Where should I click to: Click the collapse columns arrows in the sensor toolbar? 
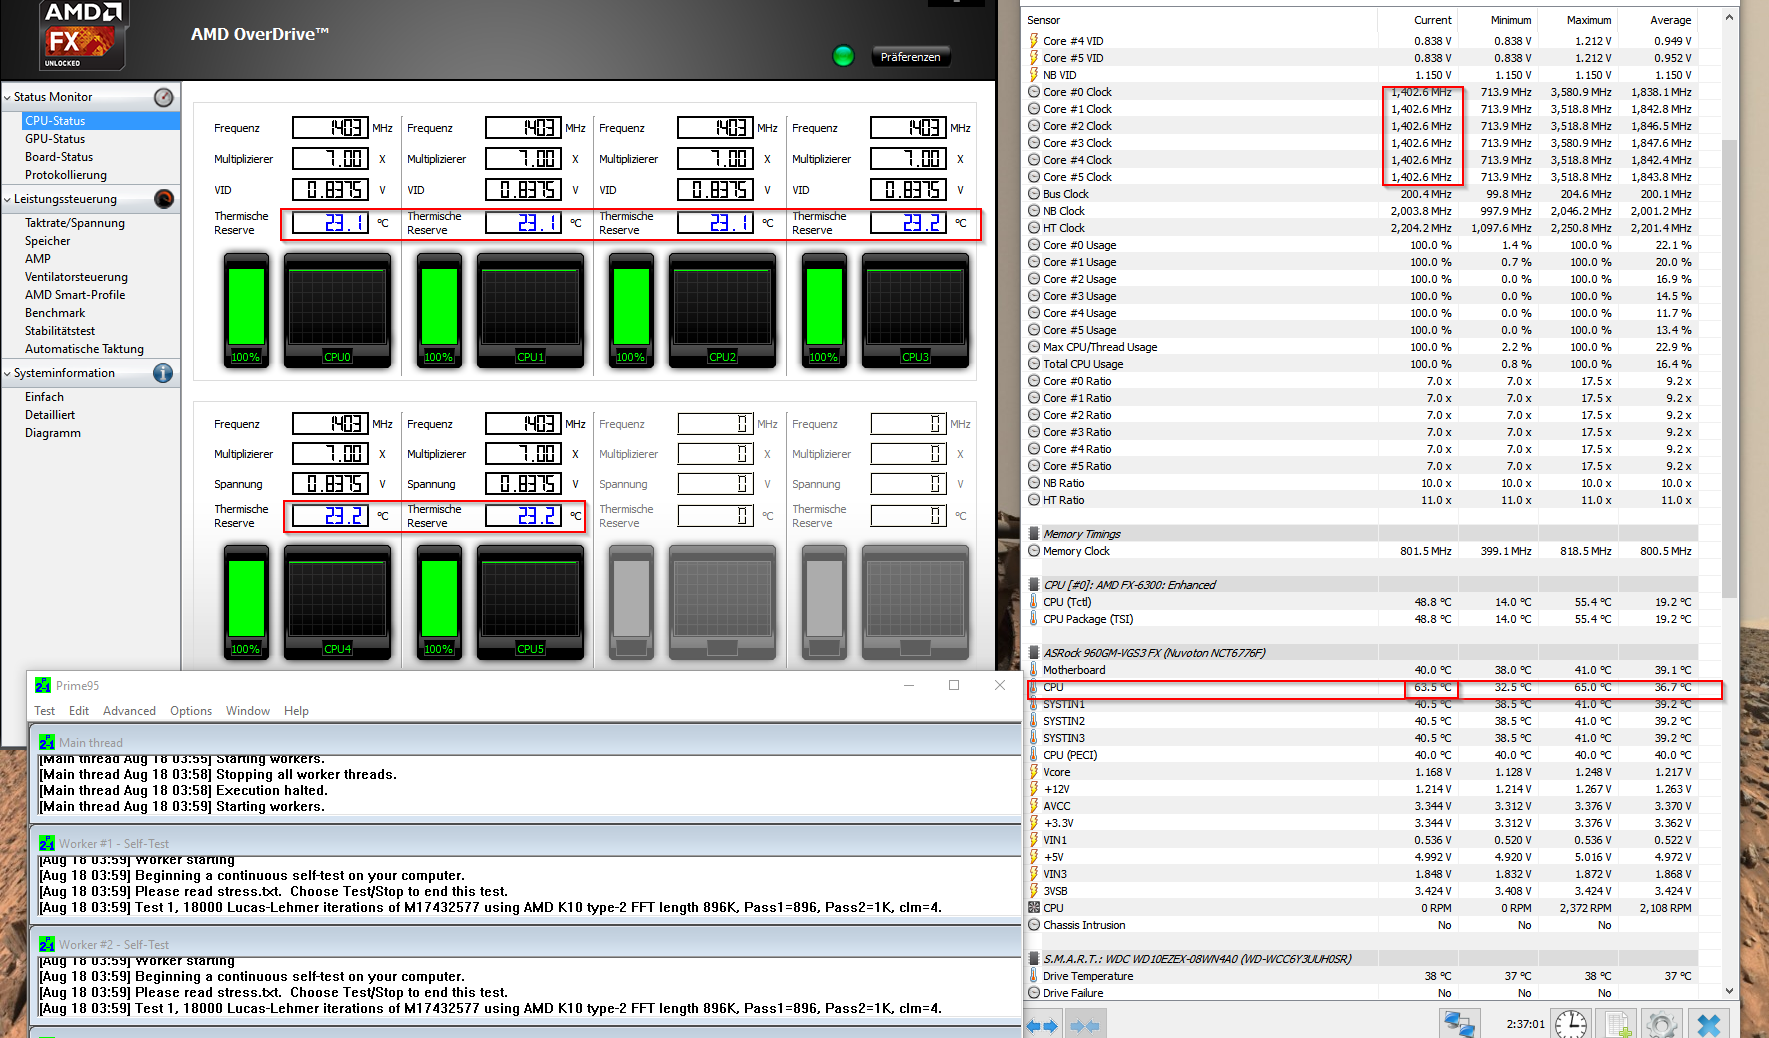tap(1085, 1025)
